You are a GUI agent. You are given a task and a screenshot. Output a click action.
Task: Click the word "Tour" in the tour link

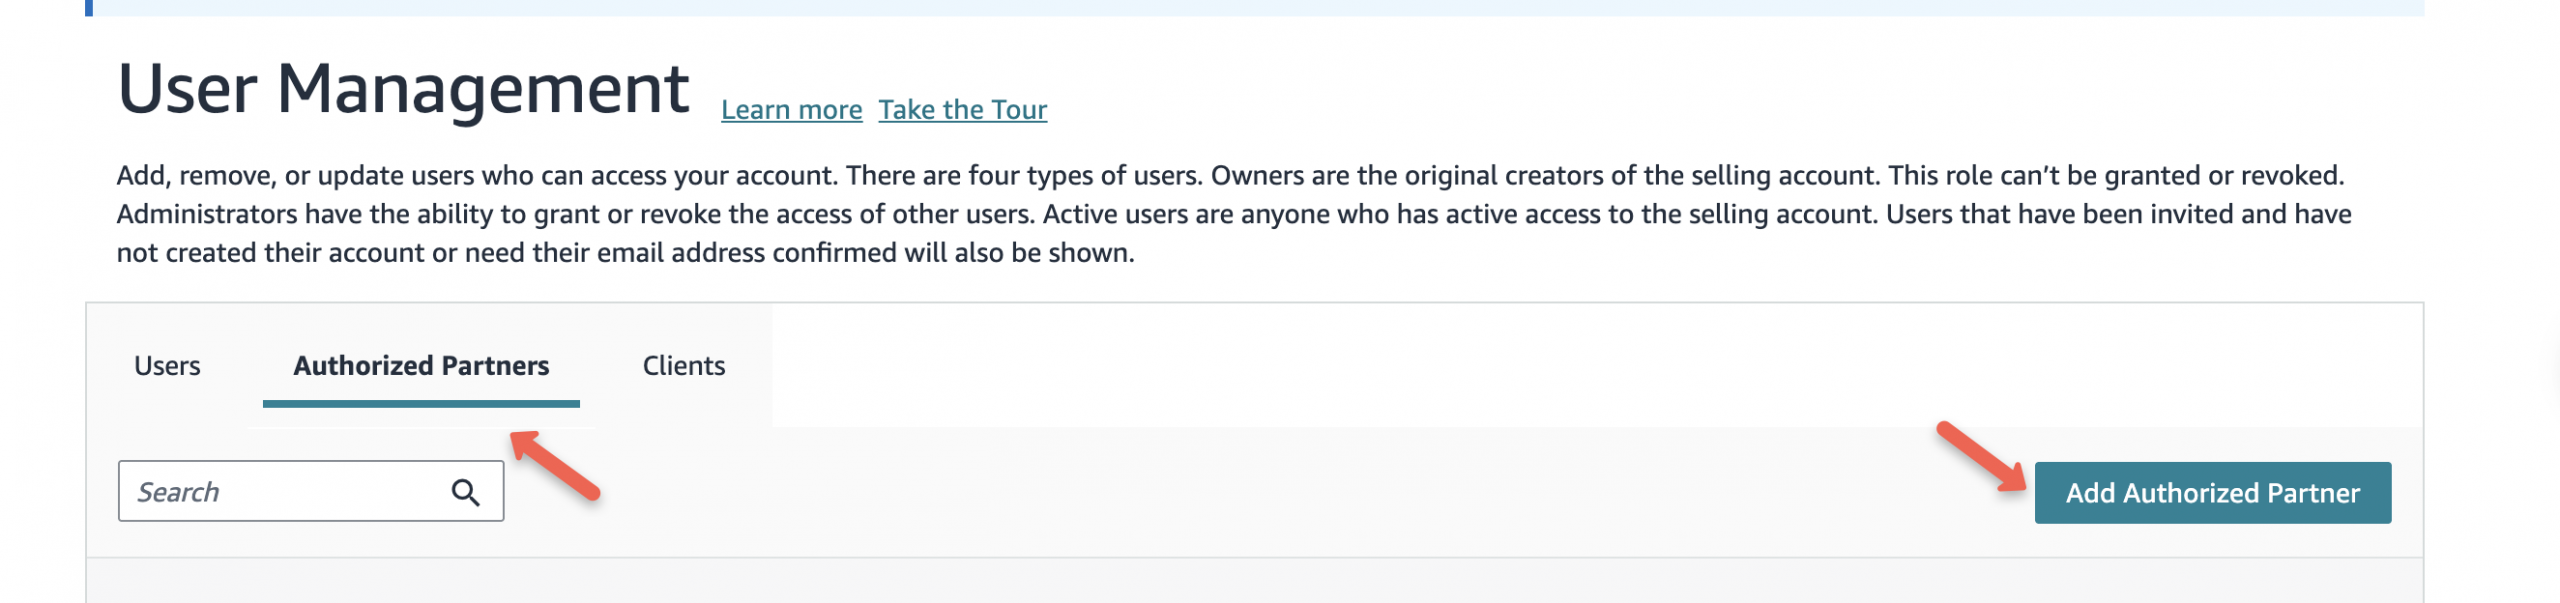click(x=1019, y=110)
